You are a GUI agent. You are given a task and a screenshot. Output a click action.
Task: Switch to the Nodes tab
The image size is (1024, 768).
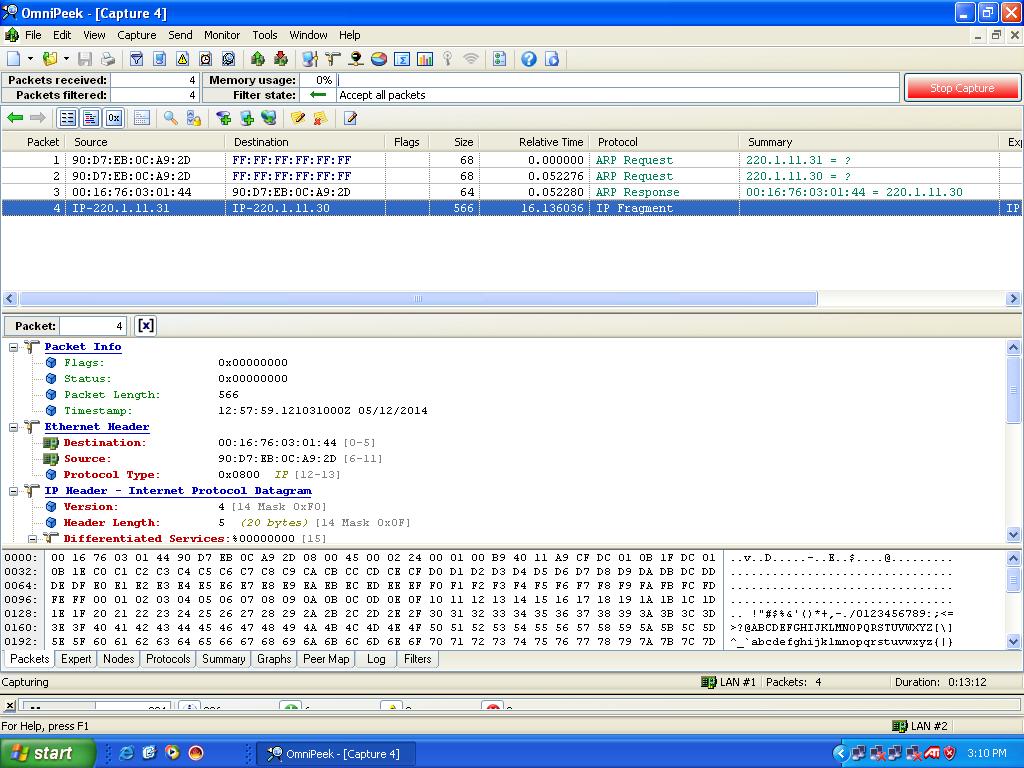point(118,659)
